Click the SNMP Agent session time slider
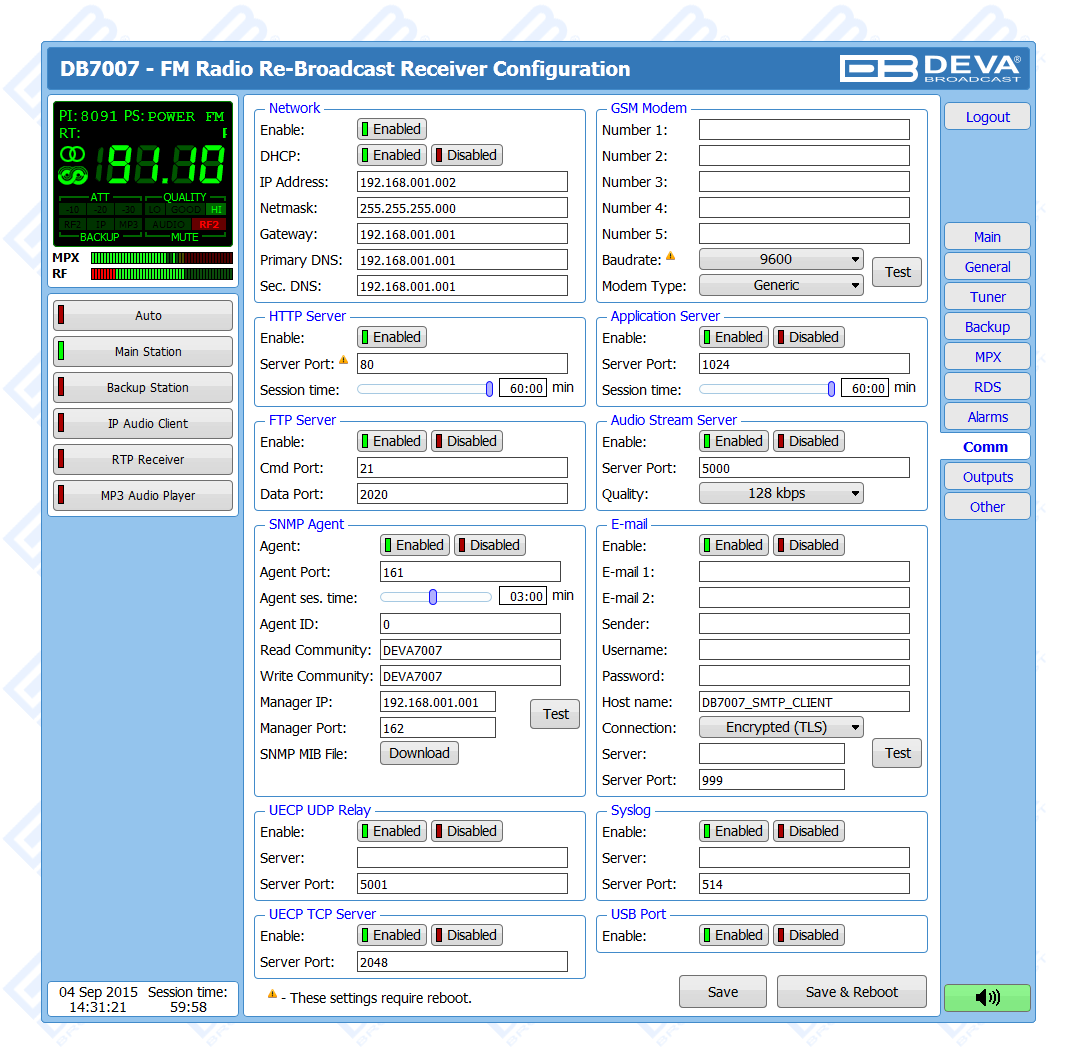The width and height of the screenshot is (1077, 1064). point(434,597)
